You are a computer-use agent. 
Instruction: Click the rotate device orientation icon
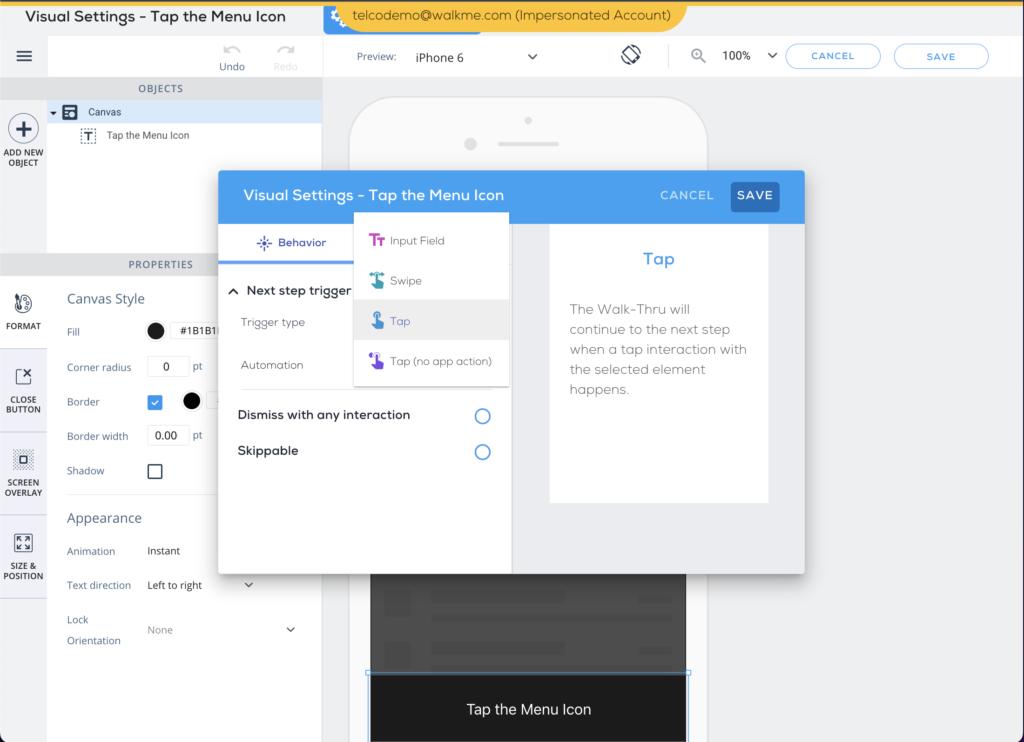[630, 55]
